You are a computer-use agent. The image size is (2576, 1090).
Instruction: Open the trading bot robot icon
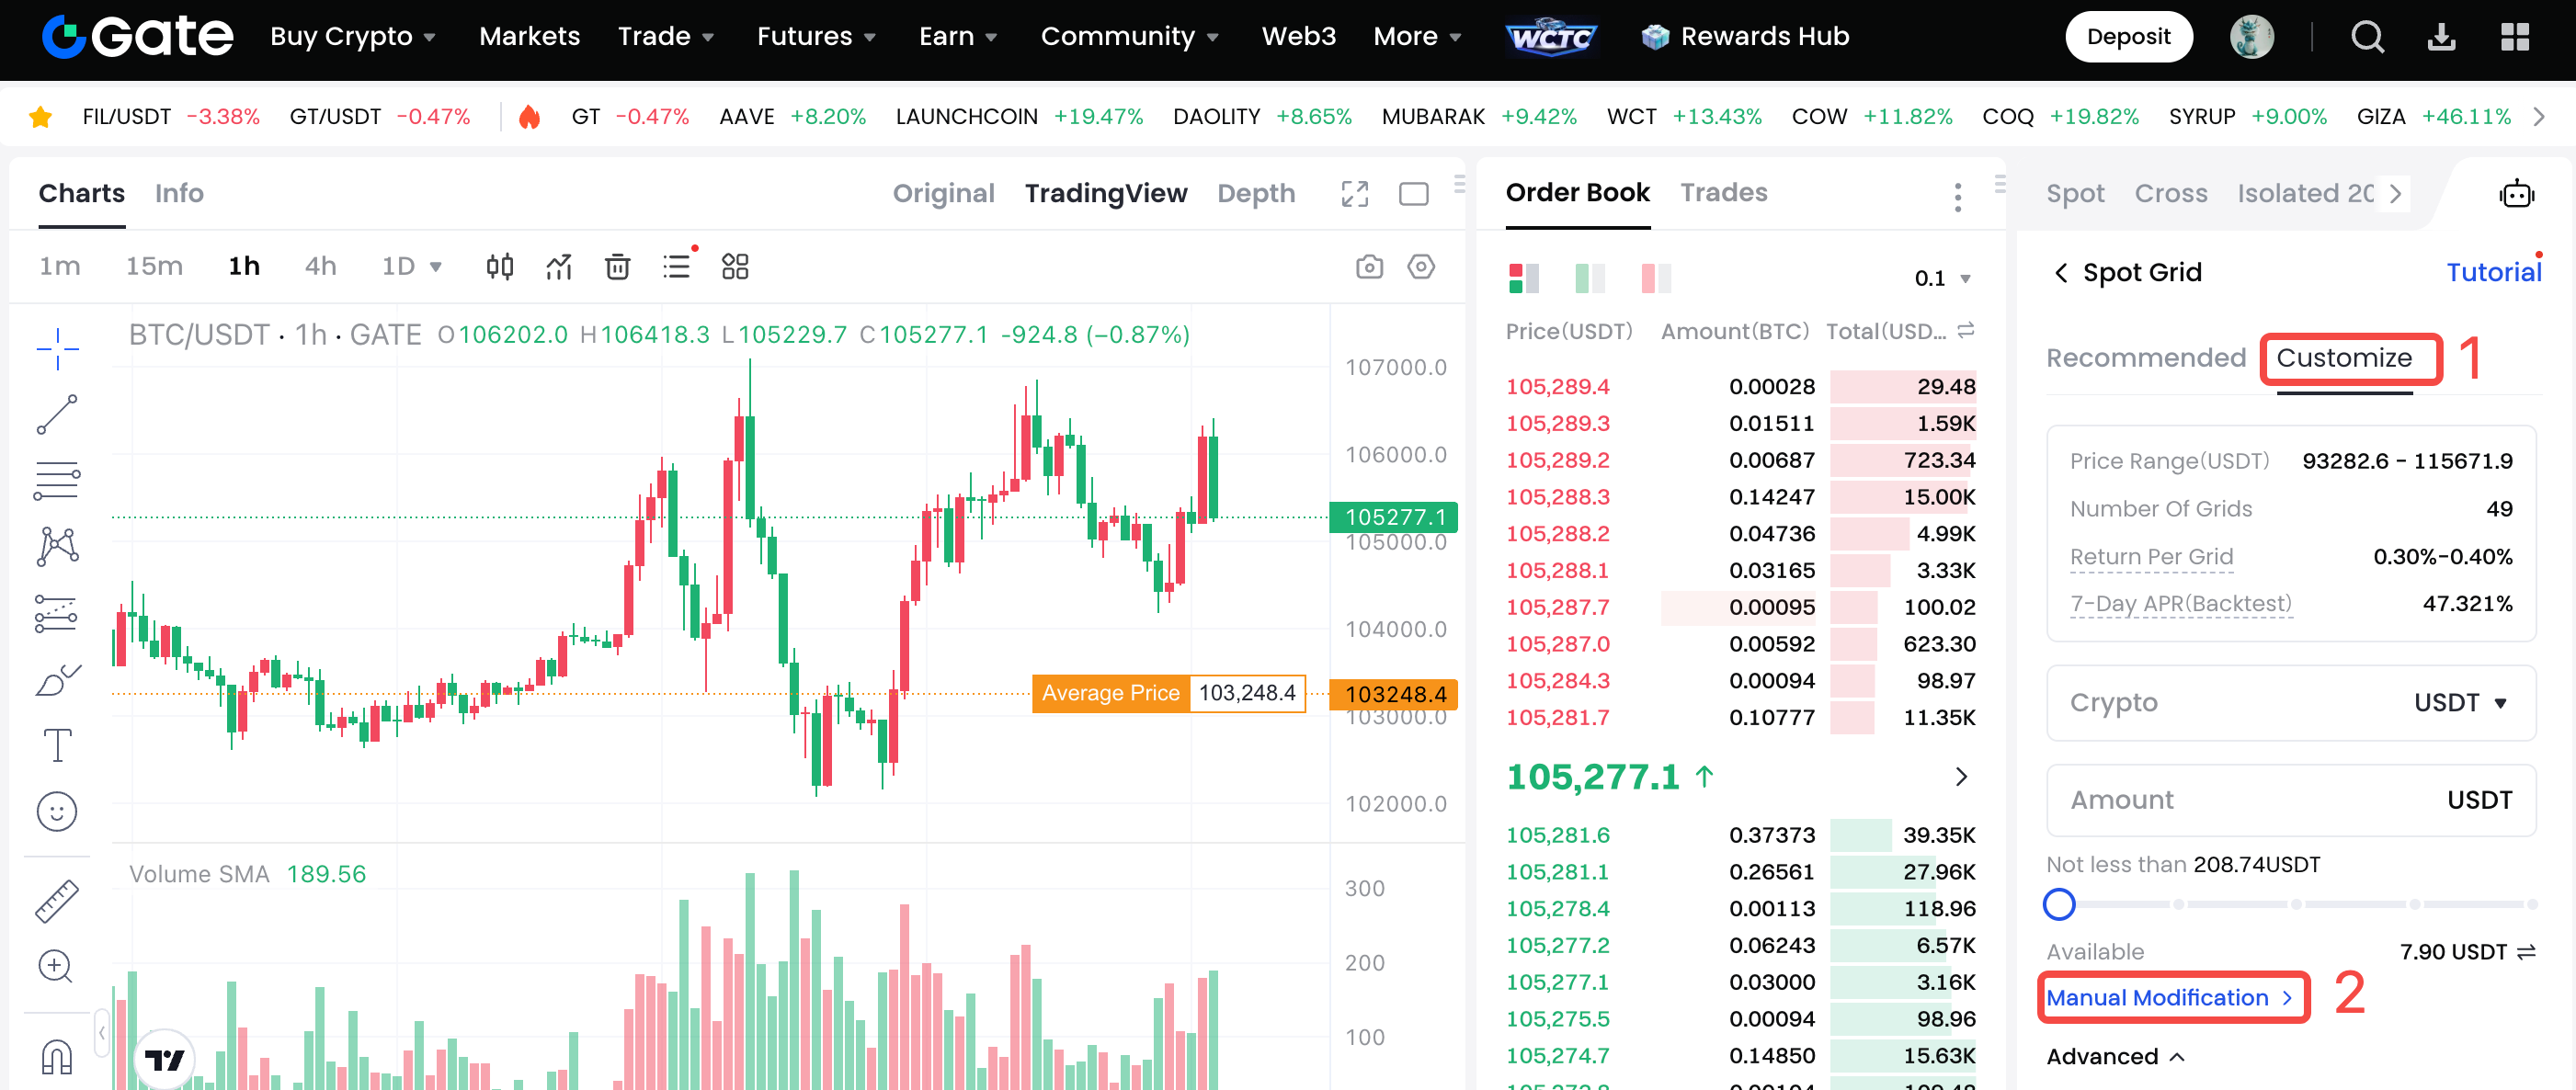tap(2515, 193)
